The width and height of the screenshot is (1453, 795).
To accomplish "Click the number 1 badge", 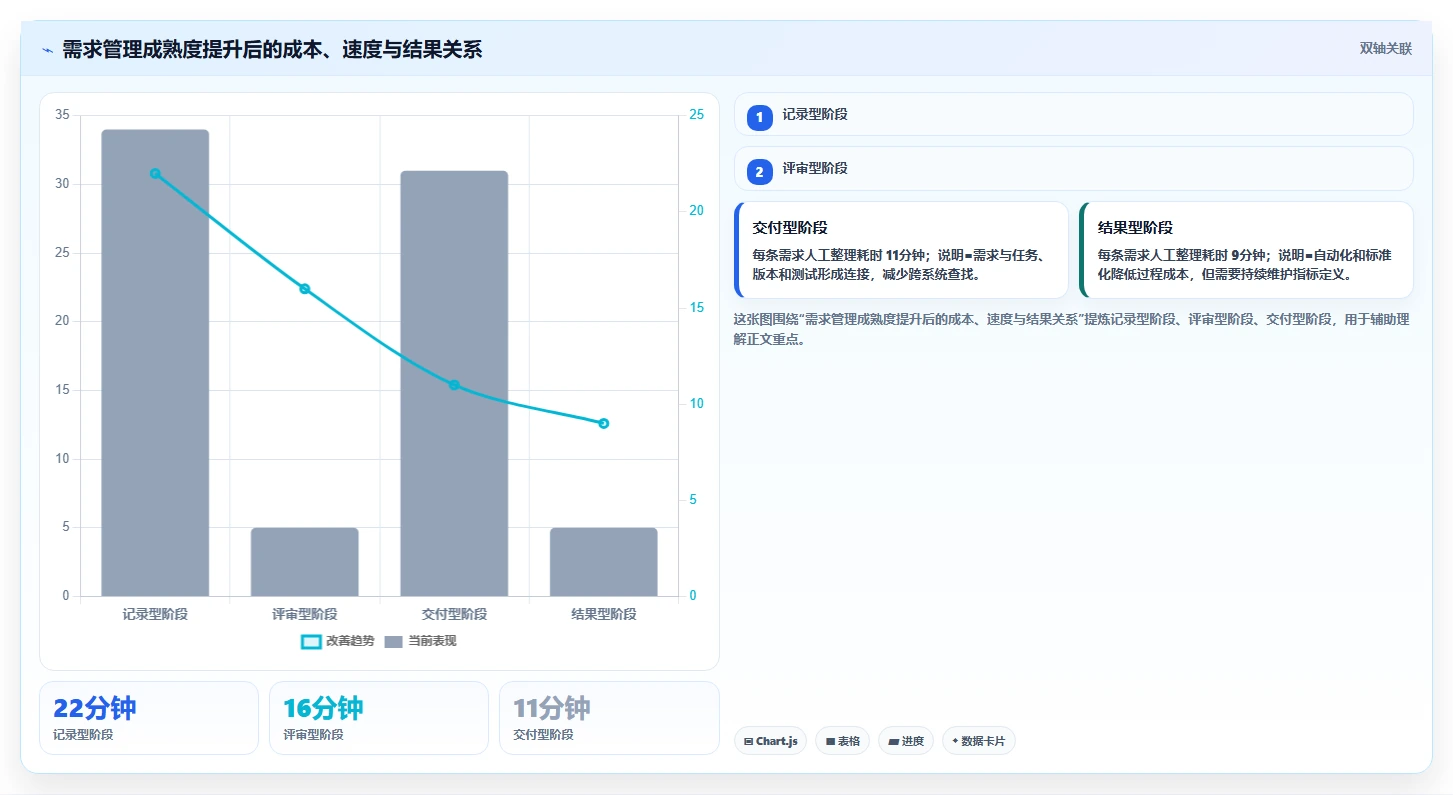I will pos(759,118).
